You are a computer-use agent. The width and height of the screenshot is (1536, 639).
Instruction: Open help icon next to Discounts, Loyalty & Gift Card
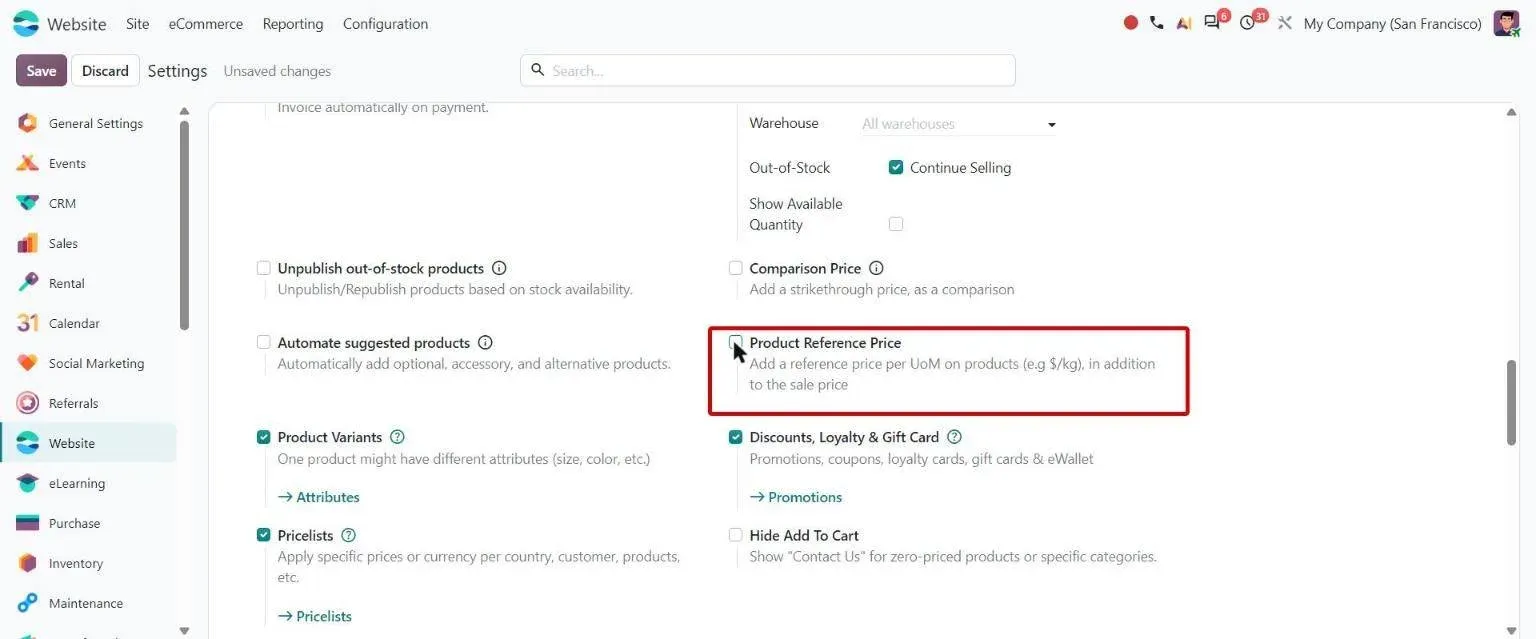pos(954,437)
